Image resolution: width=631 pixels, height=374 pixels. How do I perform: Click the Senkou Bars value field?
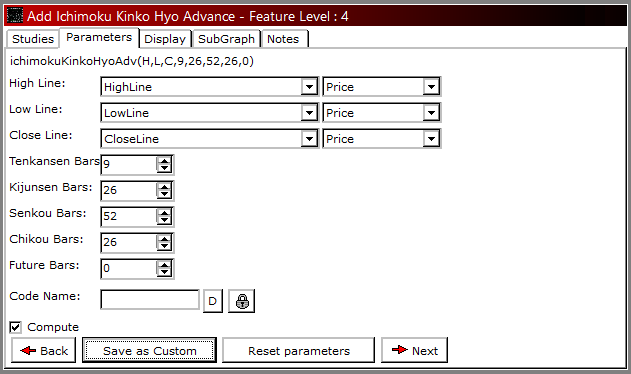click(129, 217)
